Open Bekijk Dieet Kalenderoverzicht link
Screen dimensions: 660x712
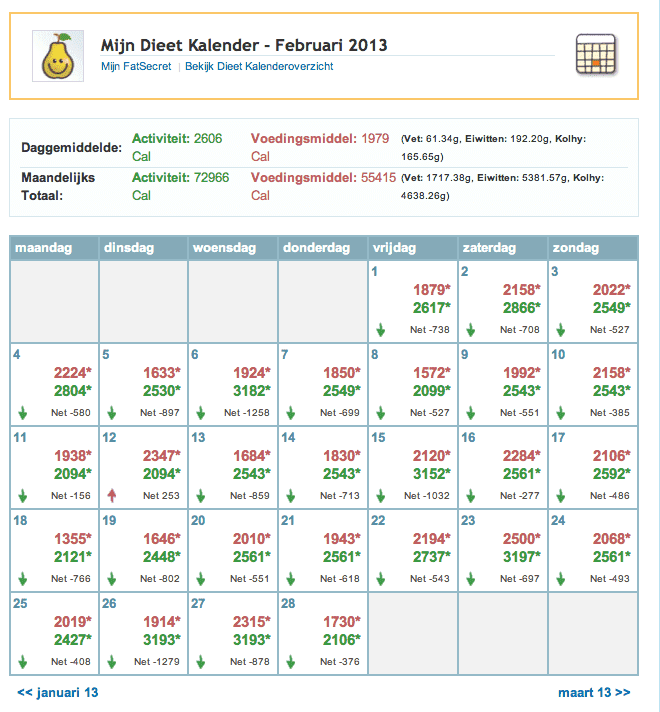(x=259, y=66)
